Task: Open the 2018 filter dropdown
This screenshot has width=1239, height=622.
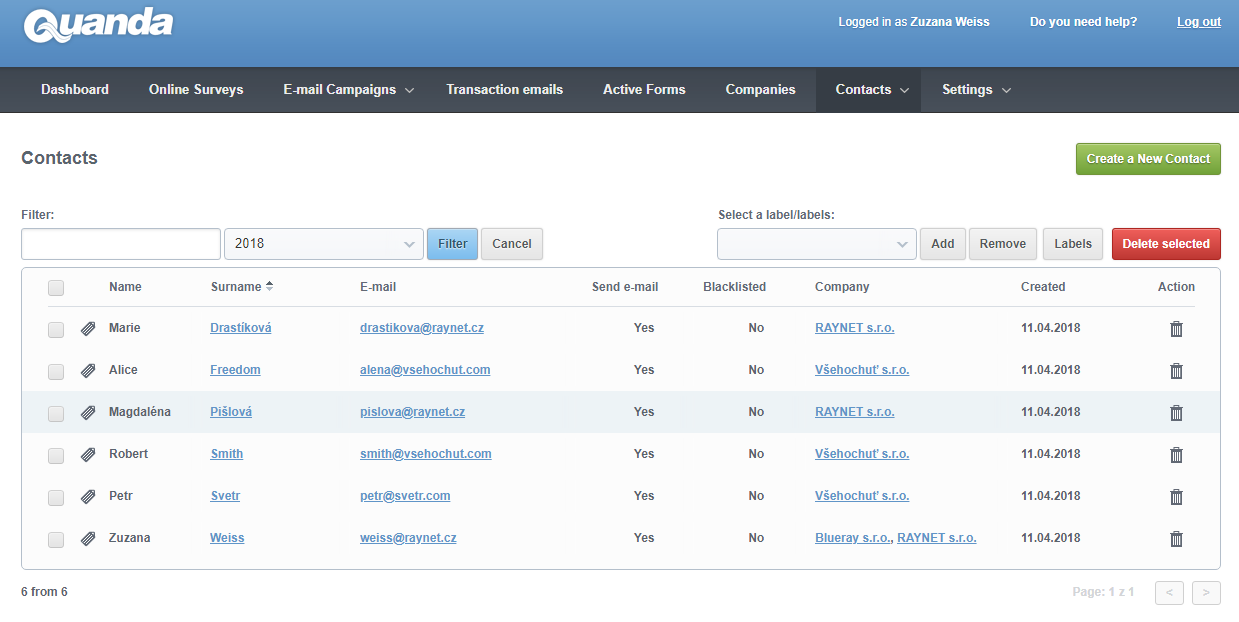Action: point(324,244)
